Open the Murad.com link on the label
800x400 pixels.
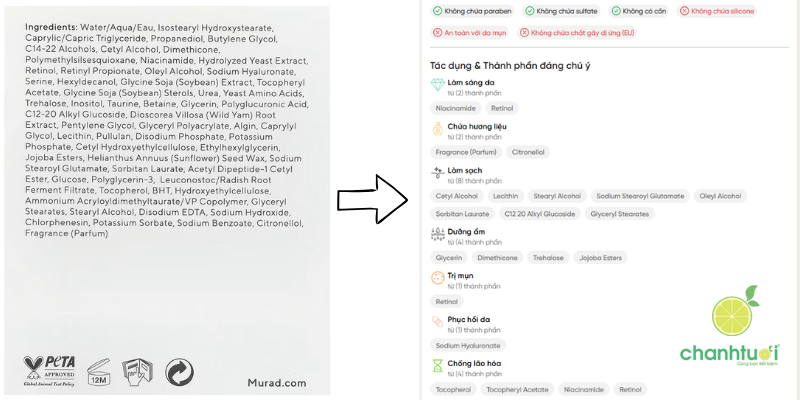[274, 382]
